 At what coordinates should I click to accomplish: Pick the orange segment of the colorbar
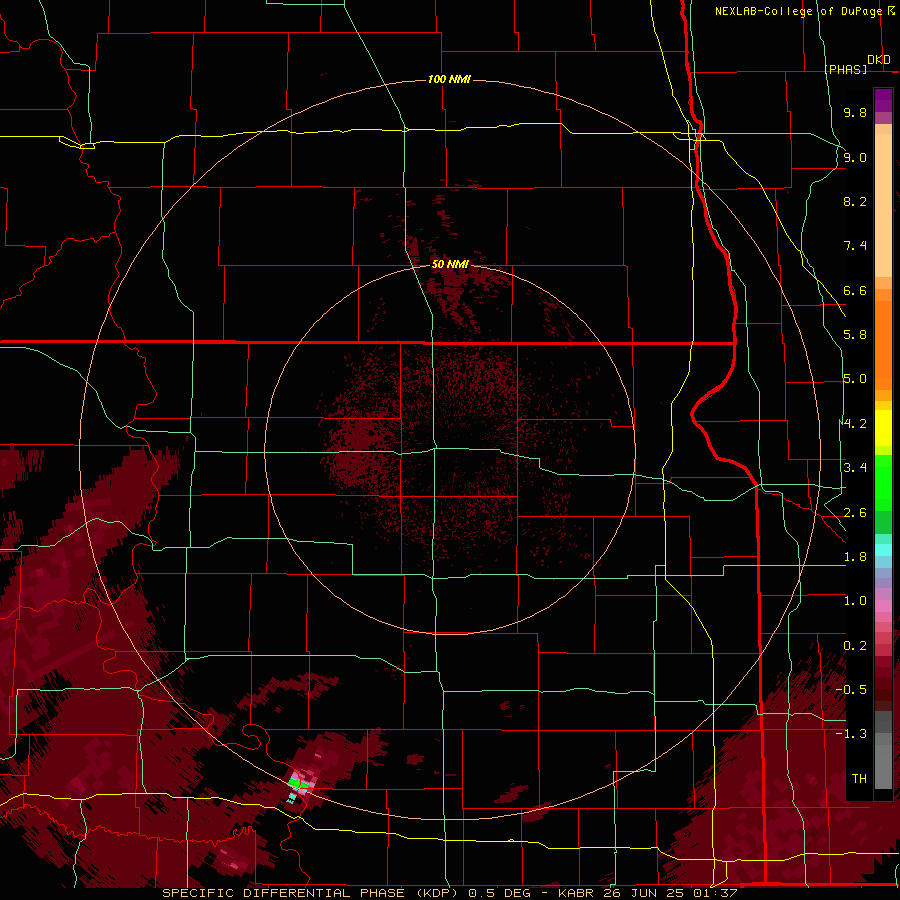click(883, 345)
